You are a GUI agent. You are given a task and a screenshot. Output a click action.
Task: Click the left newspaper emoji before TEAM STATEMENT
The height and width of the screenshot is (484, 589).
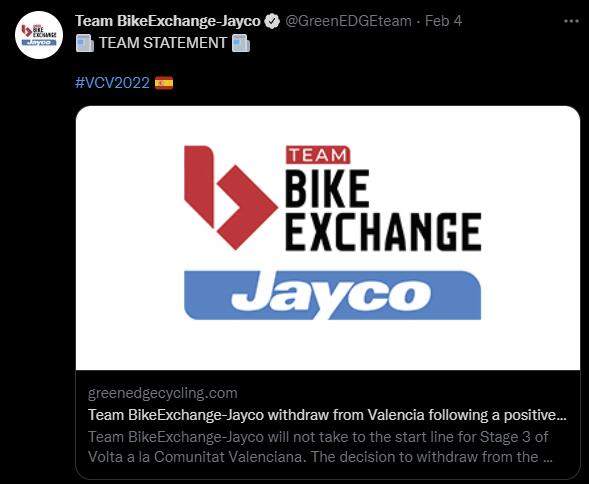tap(85, 43)
